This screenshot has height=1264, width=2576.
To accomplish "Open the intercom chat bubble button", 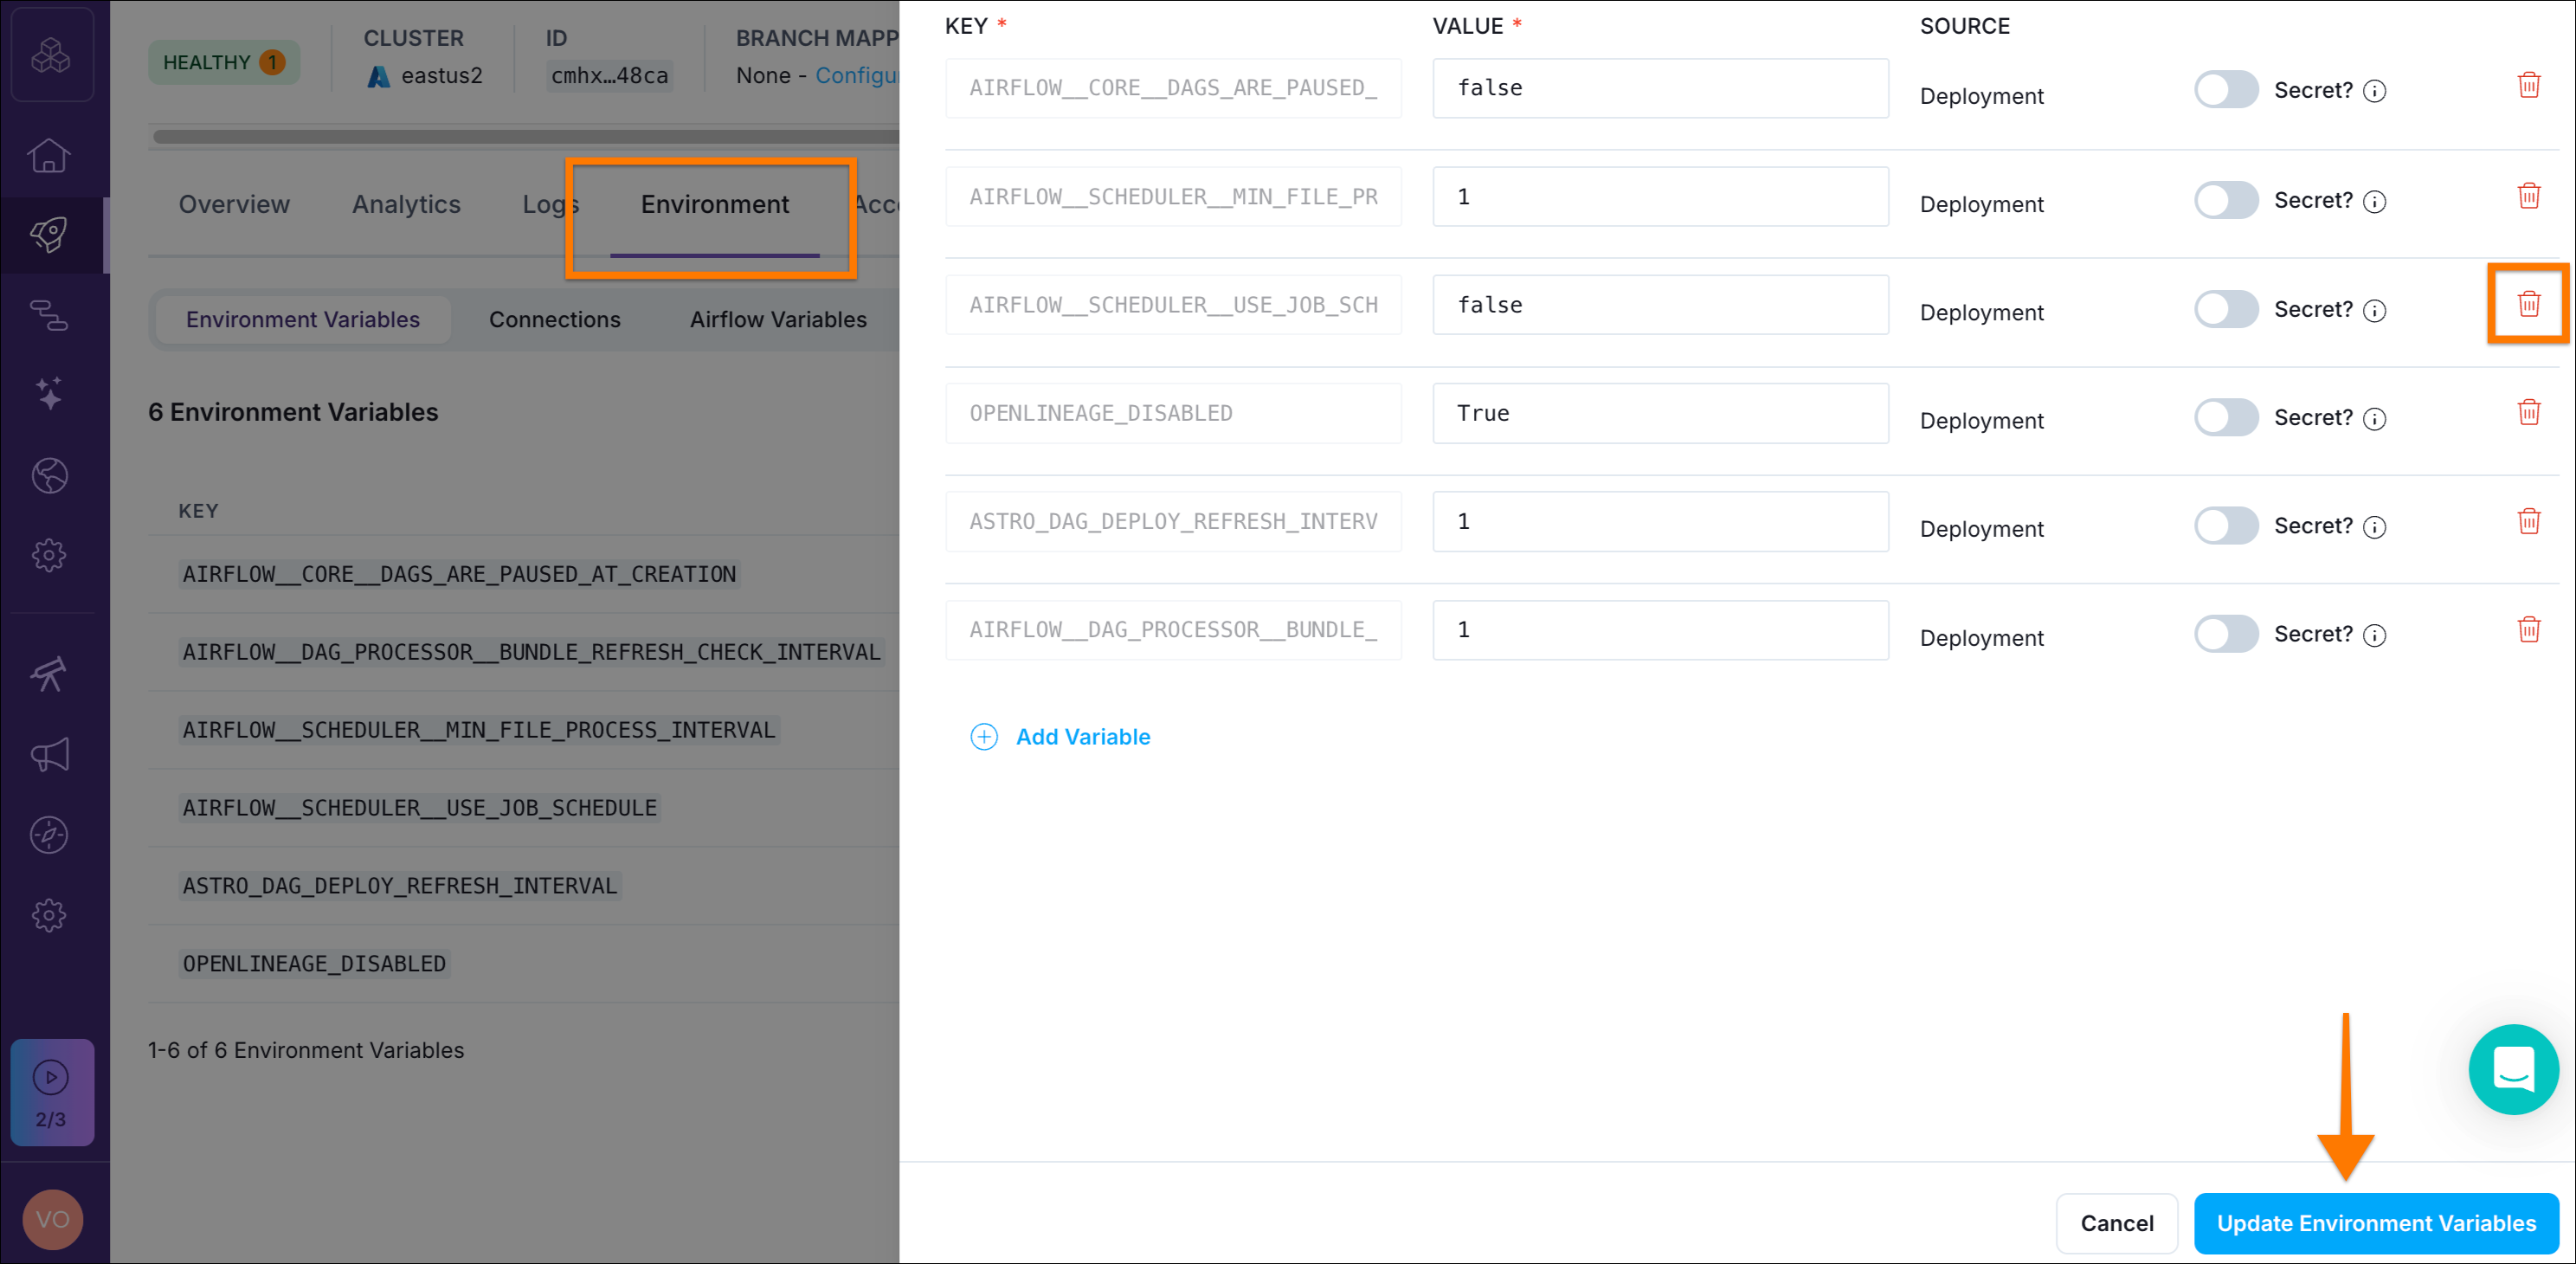I will coord(2514,1069).
